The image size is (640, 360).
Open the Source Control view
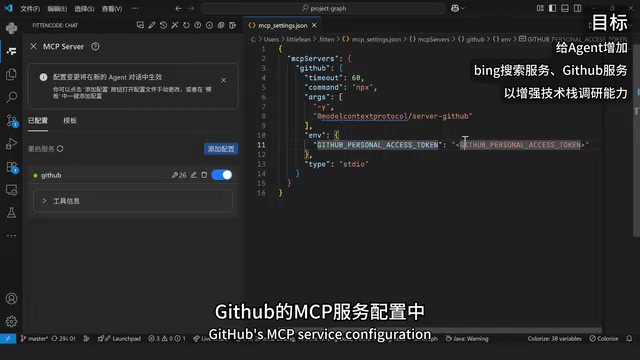pos(11,120)
